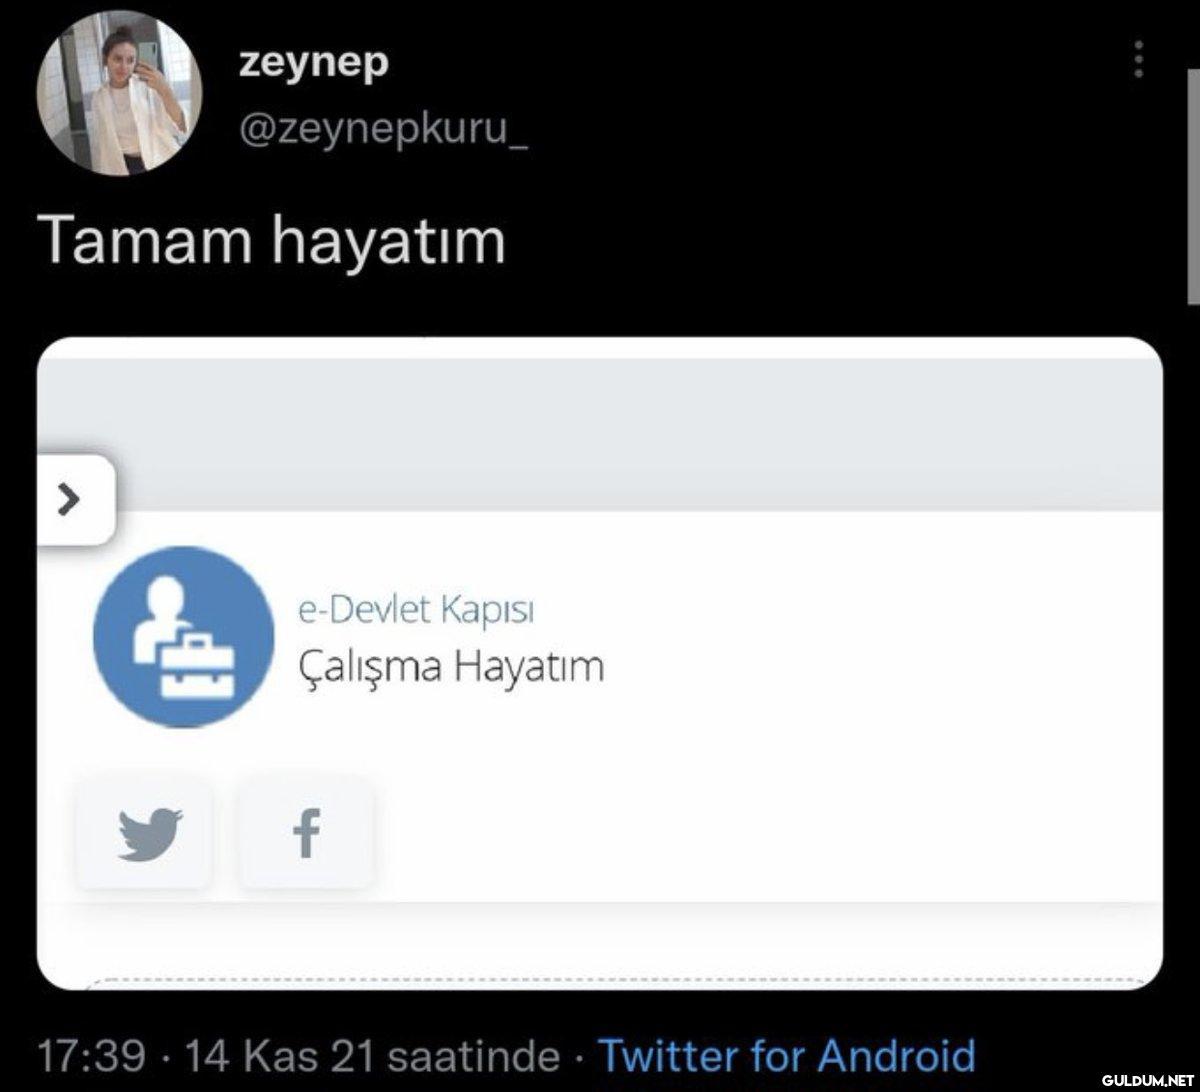The width and height of the screenshot is (1200, 1092).
Task: Open the Çalışma Hayatım service title
Action: tap(451, 666)
